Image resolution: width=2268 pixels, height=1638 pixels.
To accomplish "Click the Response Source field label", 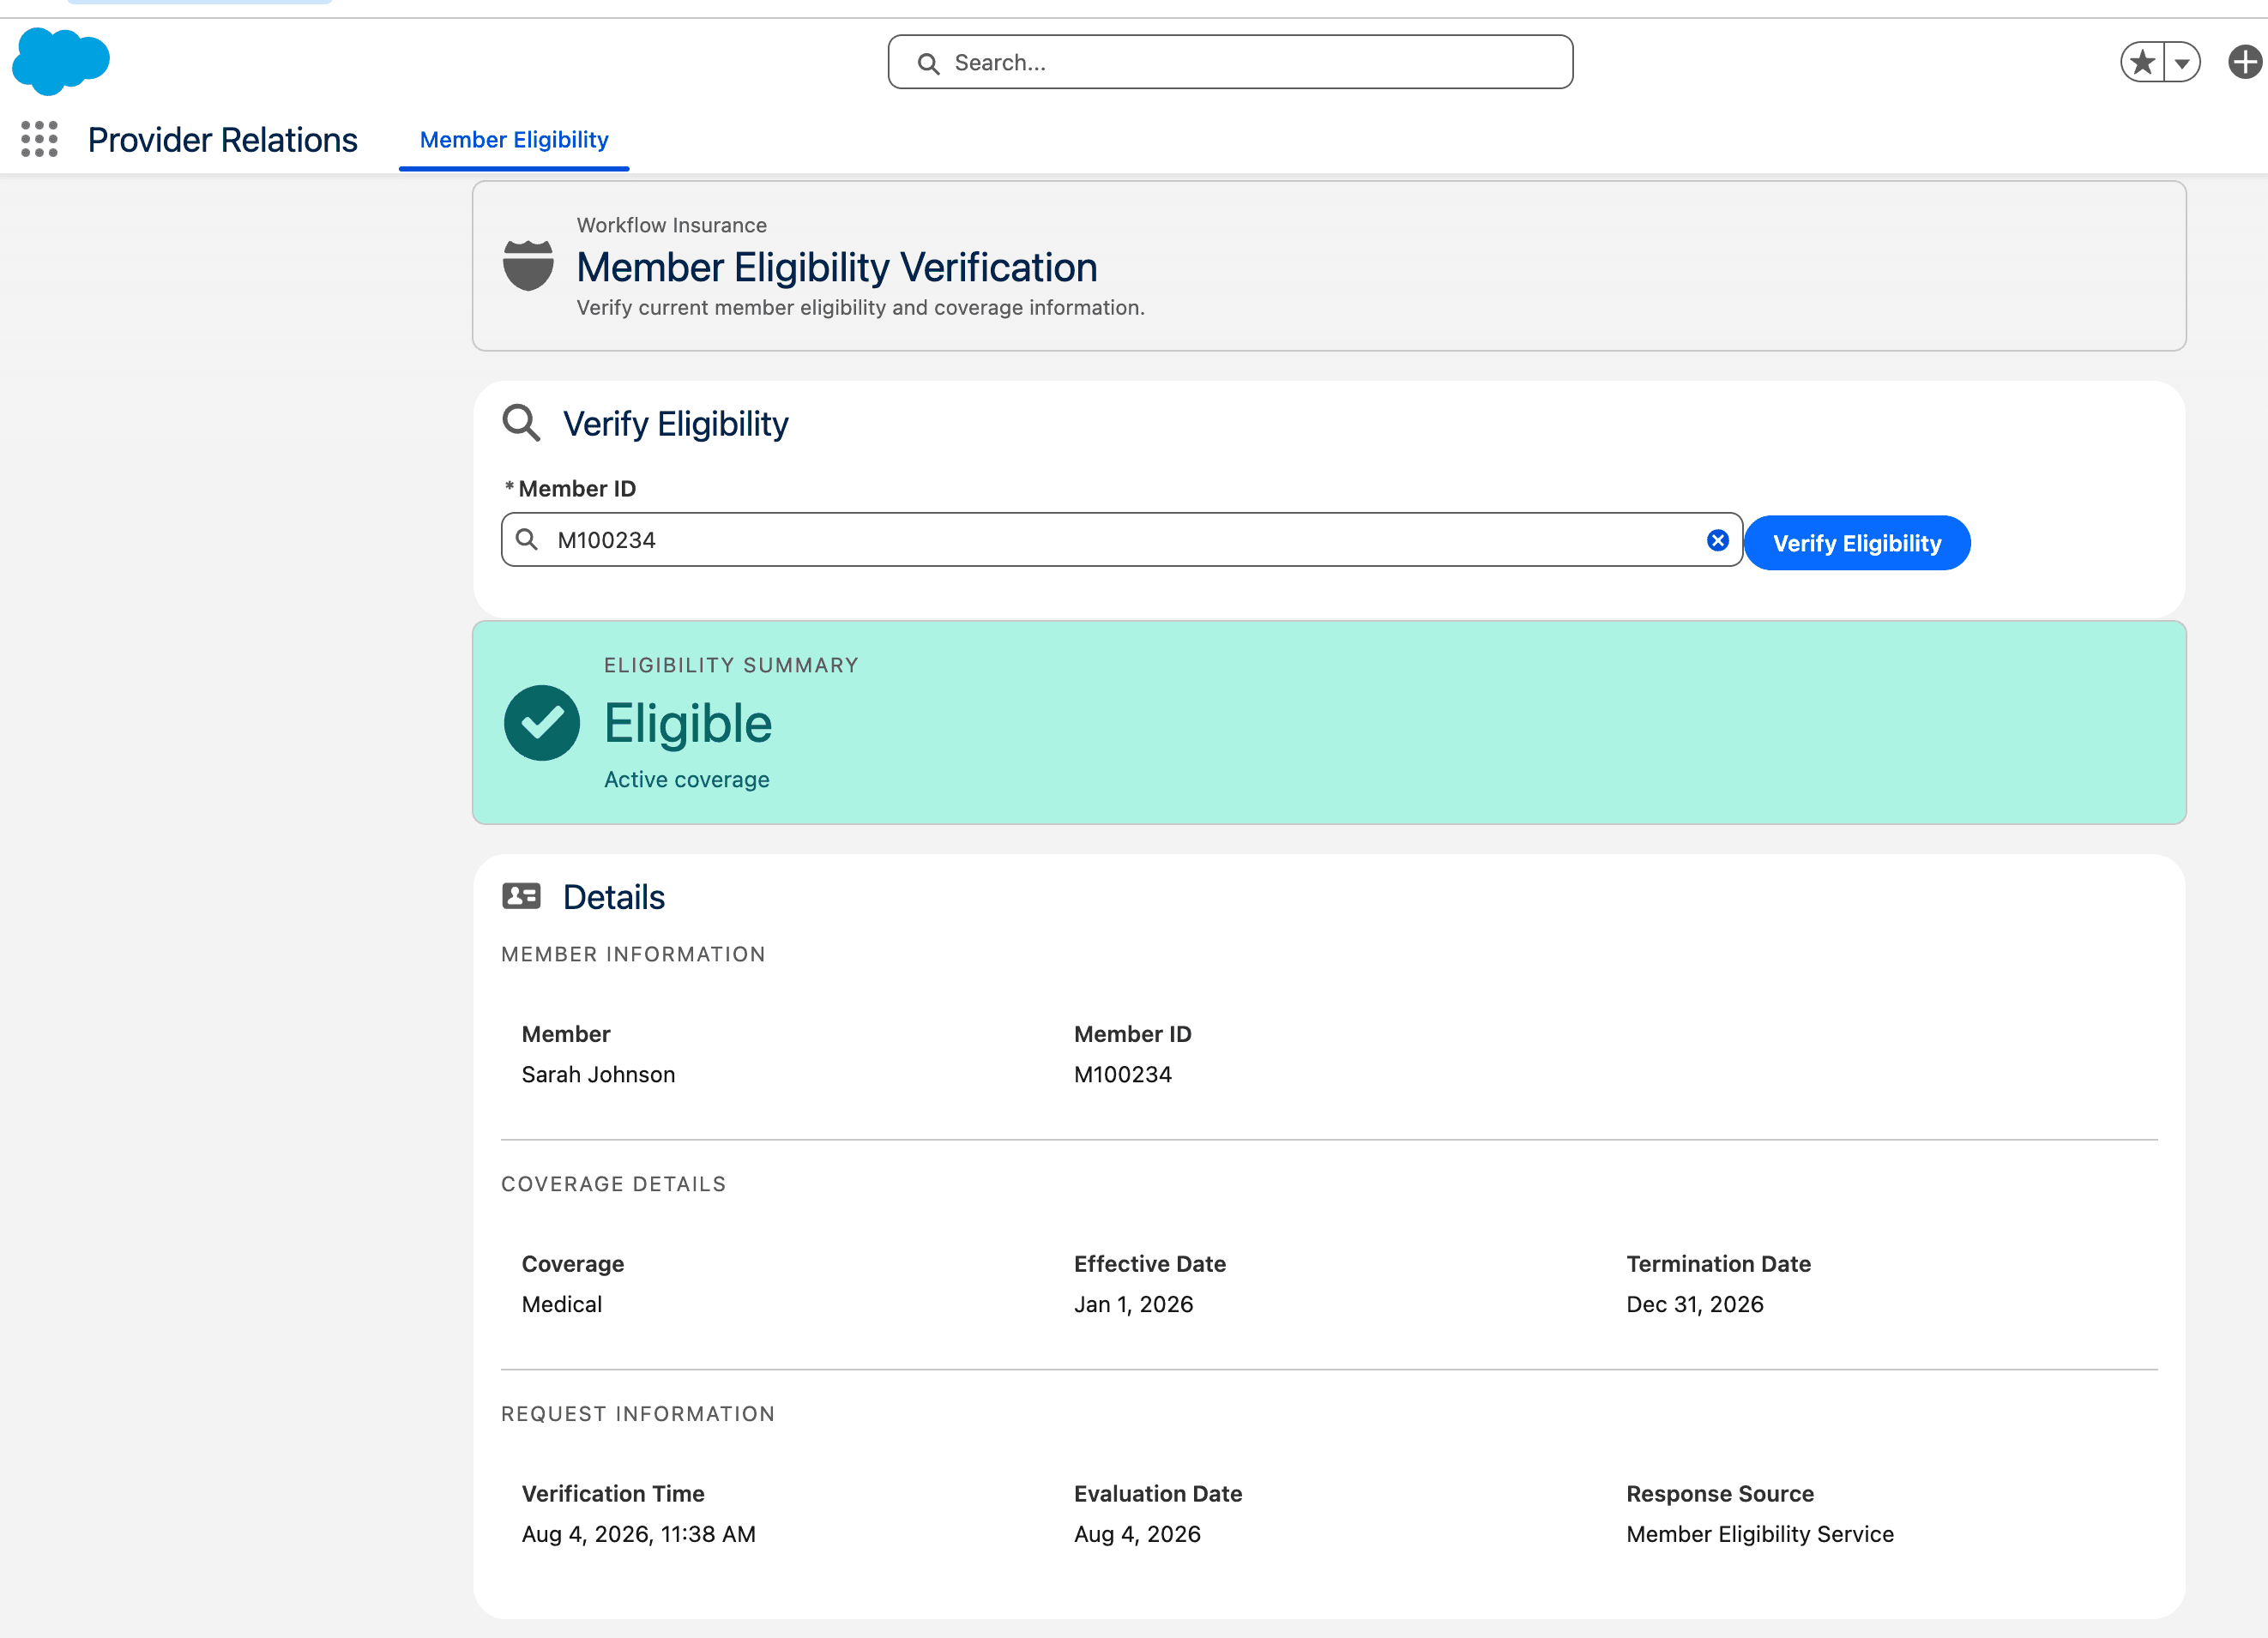I will (1720, 1494).
